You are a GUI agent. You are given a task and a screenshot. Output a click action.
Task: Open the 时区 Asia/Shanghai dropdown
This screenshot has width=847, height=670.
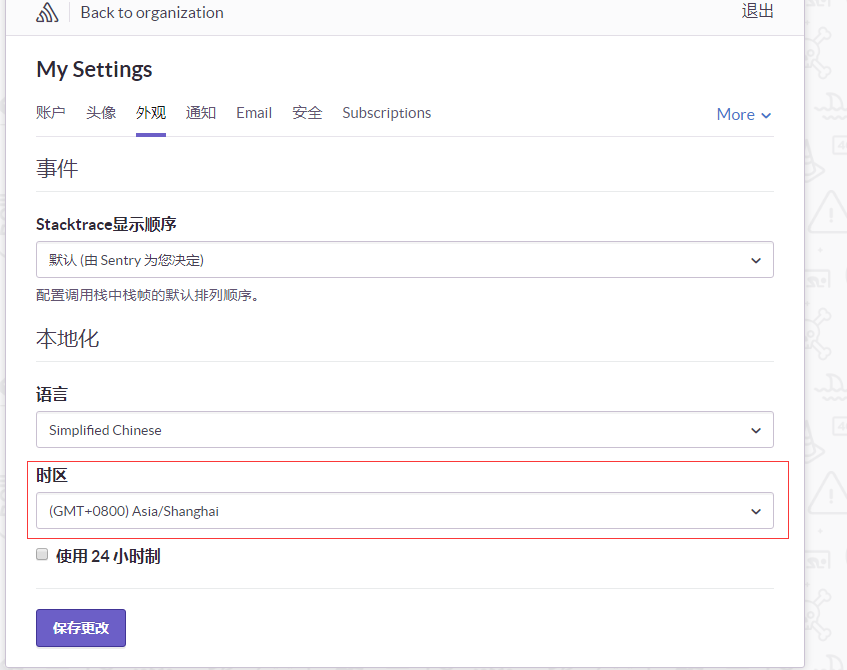pyautogui.click(x=405, y=511)
